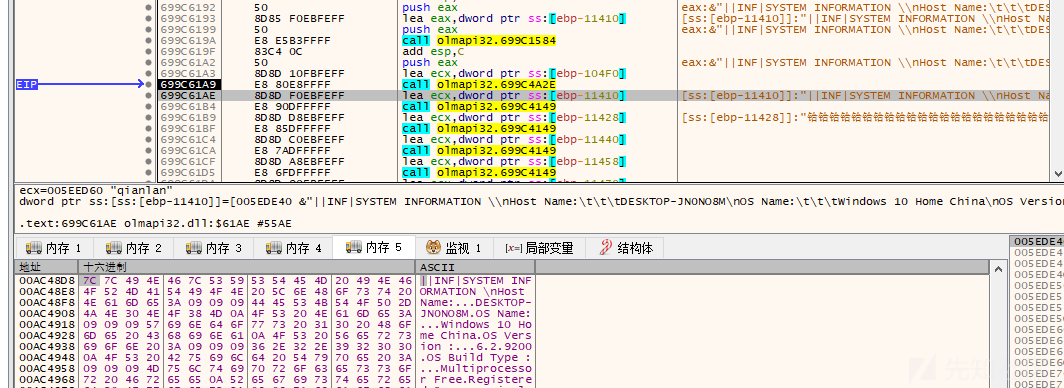Screen dimensions: 1064x388
Task: Click the memory icon on 内存 4 tab
Action: pos(273,248)
